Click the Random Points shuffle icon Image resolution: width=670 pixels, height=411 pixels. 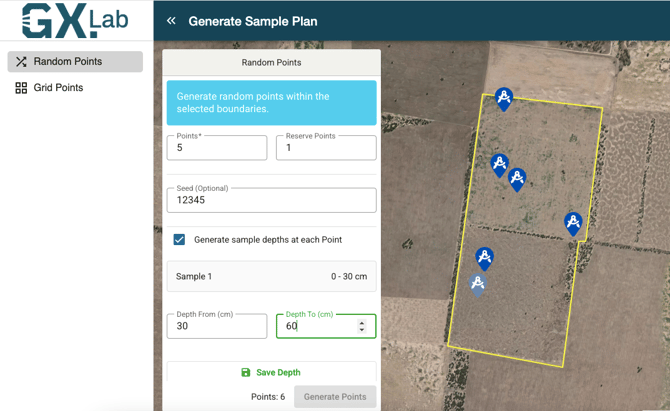pyautogui.click(x=21, y=62)
